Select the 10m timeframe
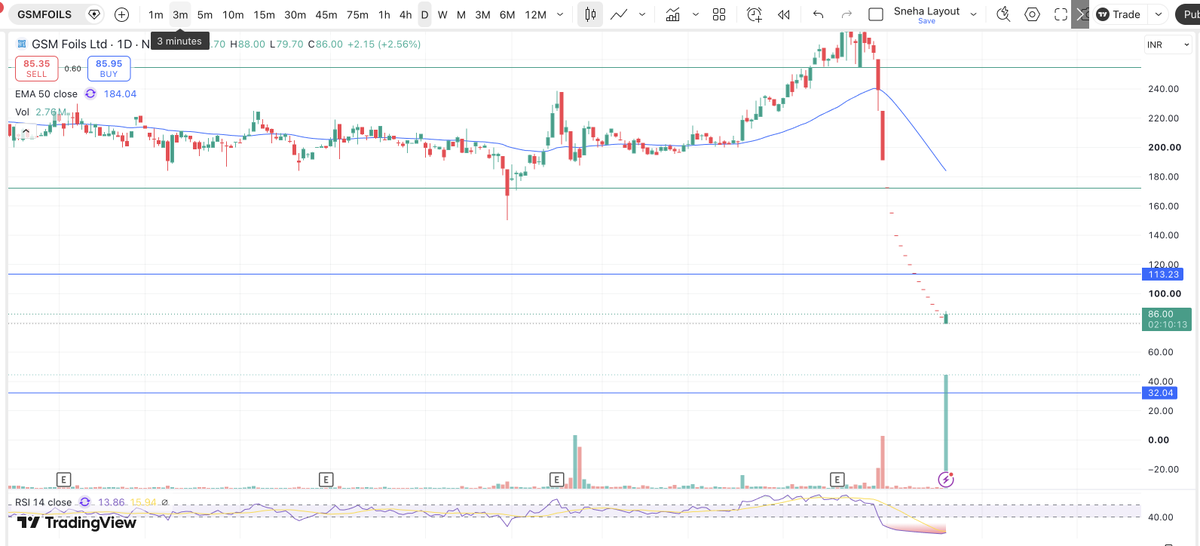 pos(233,15)
